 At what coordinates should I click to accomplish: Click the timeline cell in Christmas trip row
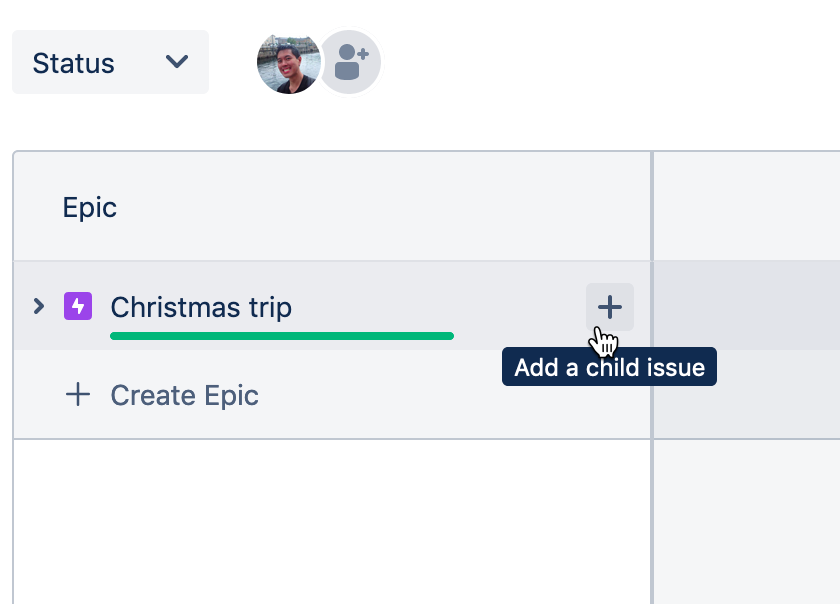coord(746,306)
